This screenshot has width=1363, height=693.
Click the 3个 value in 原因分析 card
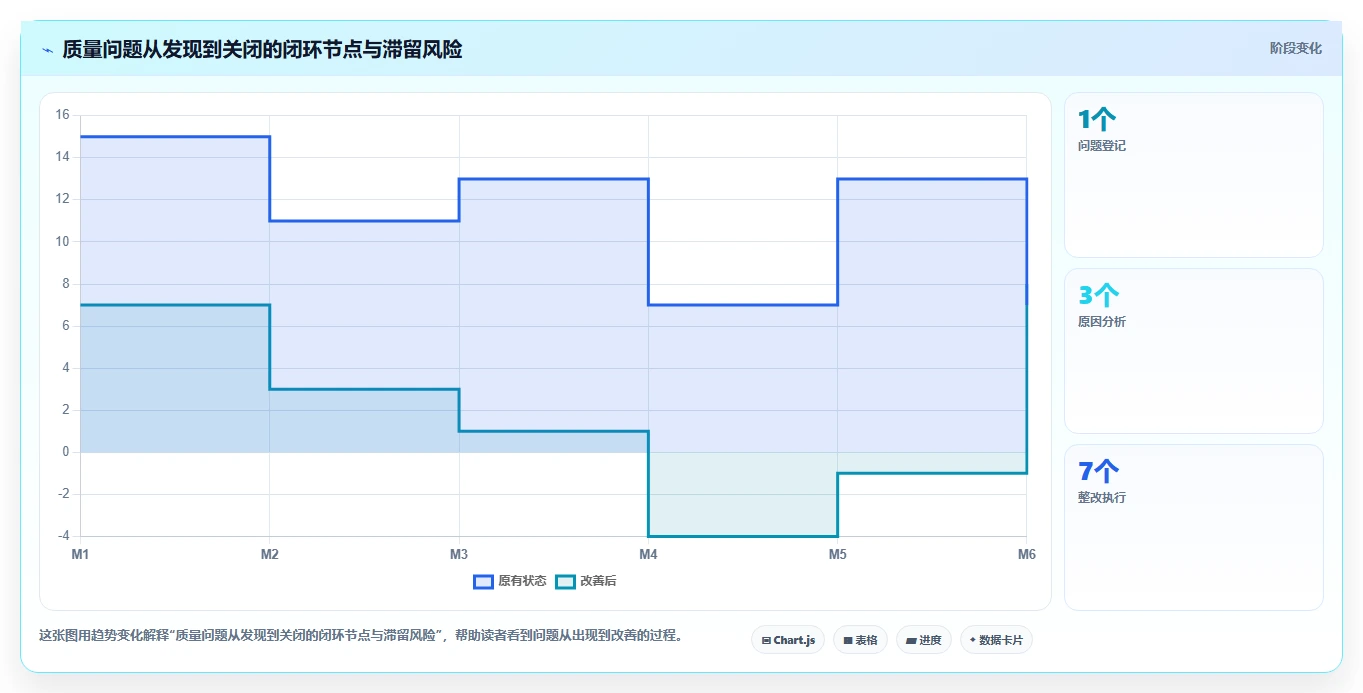point(1099,296)
